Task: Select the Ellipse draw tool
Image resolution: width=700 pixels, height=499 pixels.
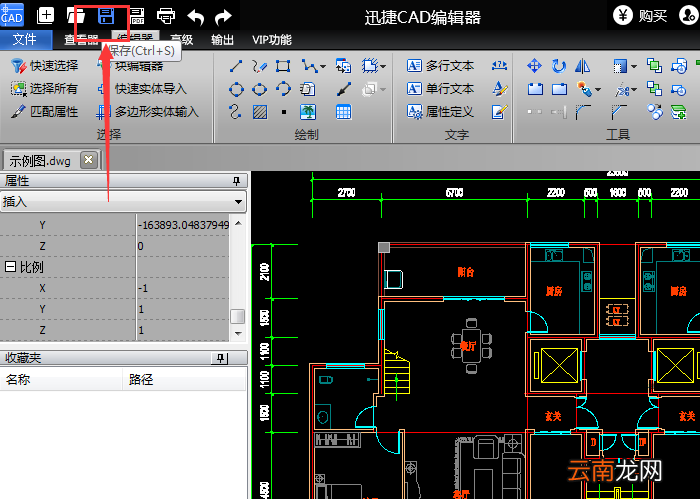Action: click(x=259, y=89)
